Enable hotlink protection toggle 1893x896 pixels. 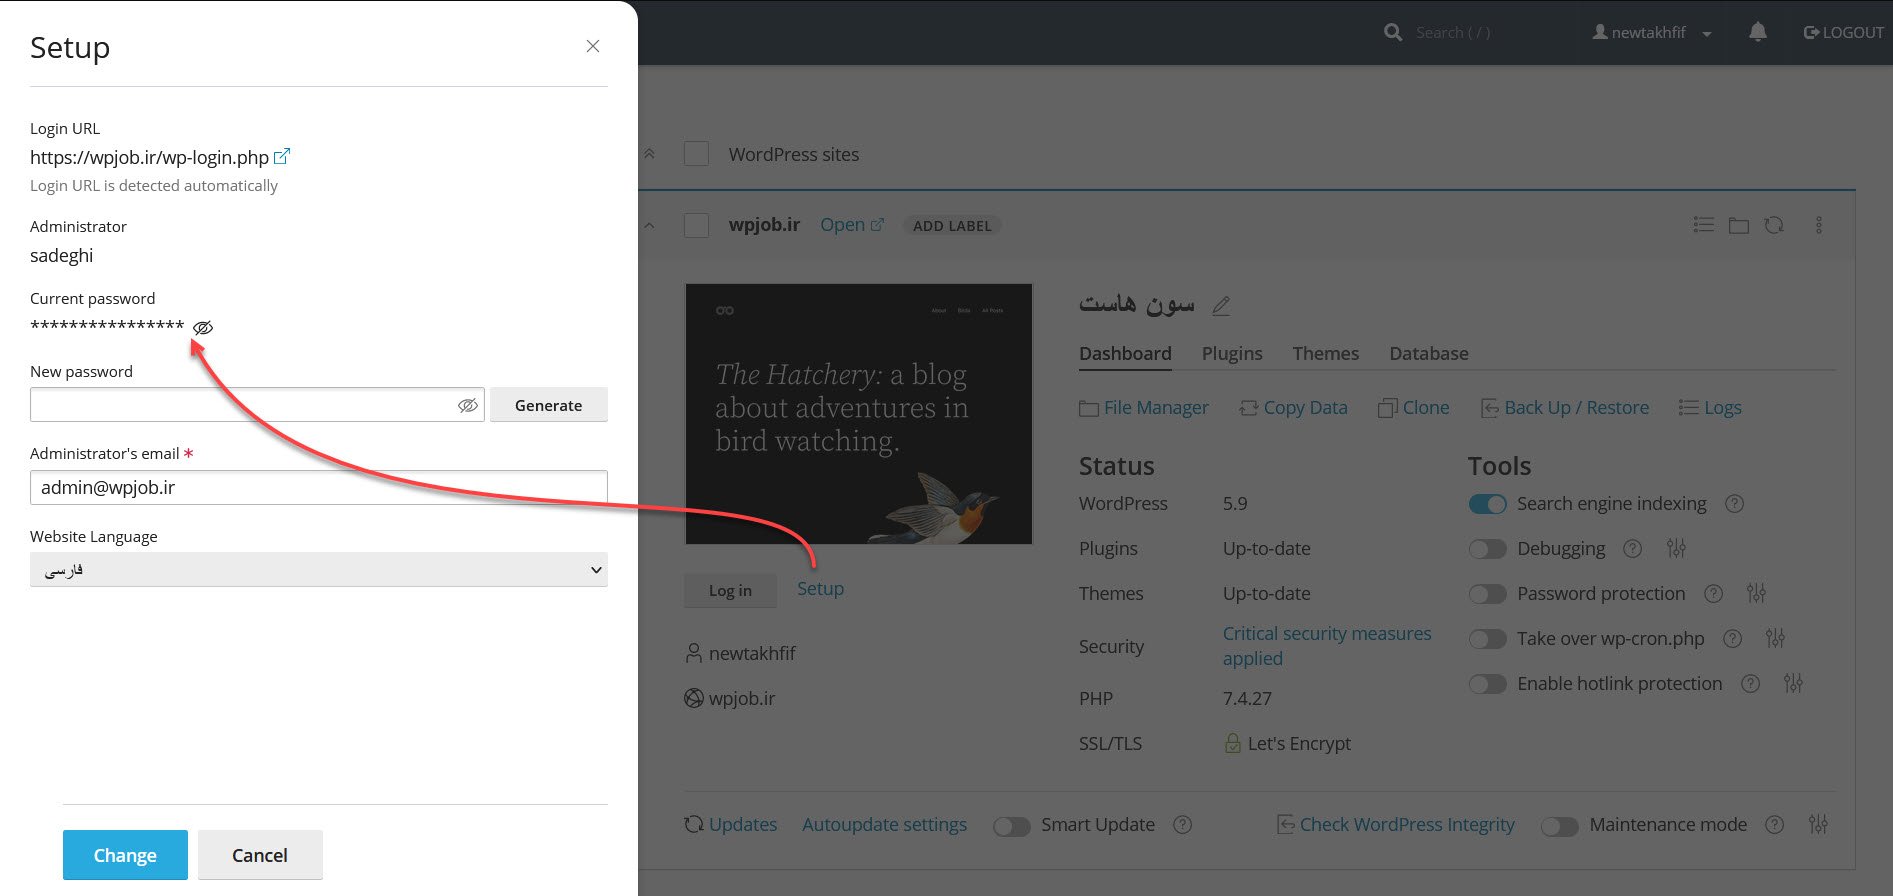(x=1487, y=684)
